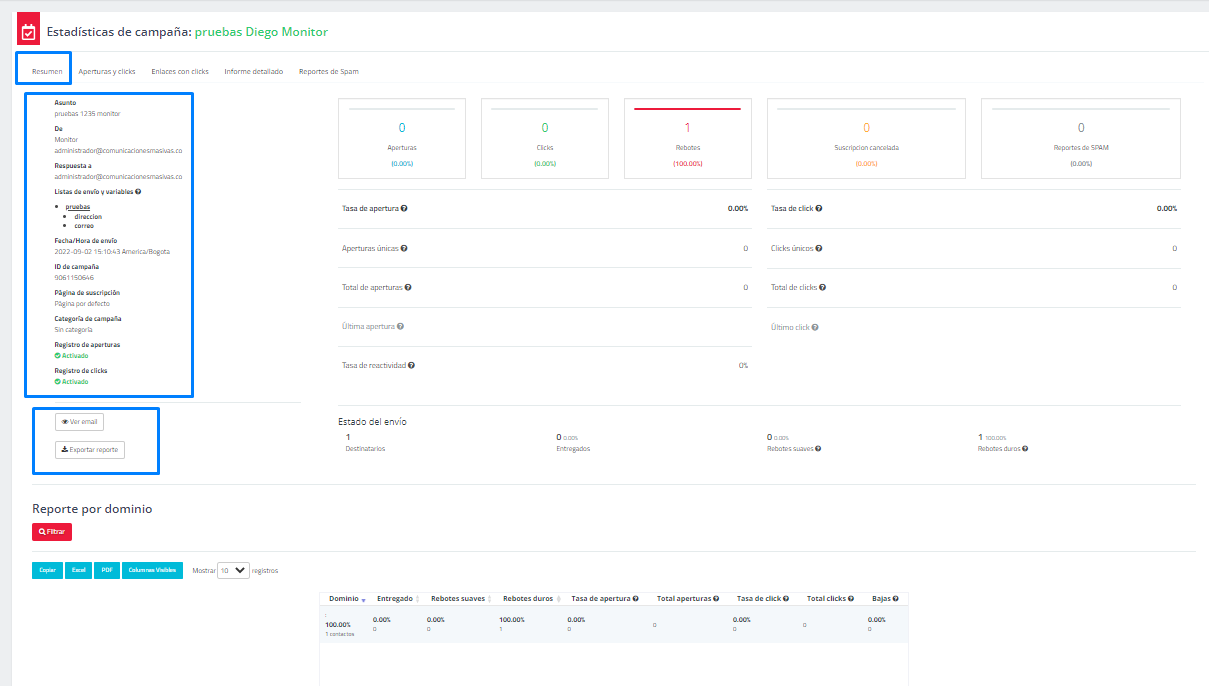Go to Informe detallado tab
Image resolution: width=1209 pixels, height=686 pixels.
(x=253, y=72)
